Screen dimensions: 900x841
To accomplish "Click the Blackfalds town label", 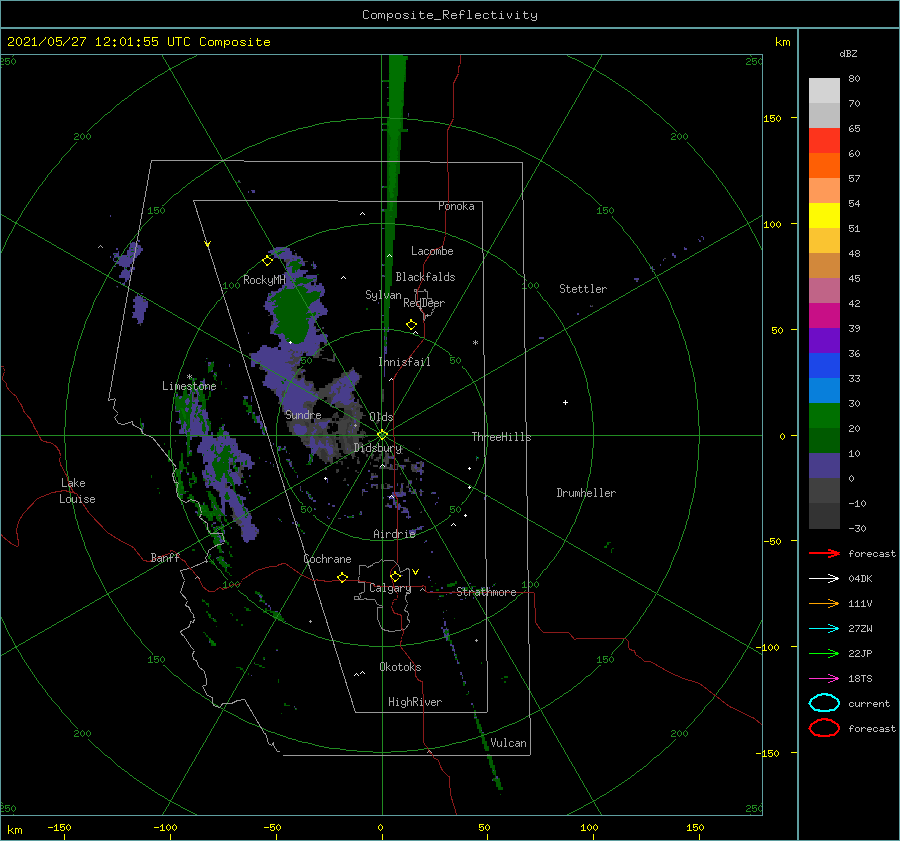I will click(x=425, y=277).
